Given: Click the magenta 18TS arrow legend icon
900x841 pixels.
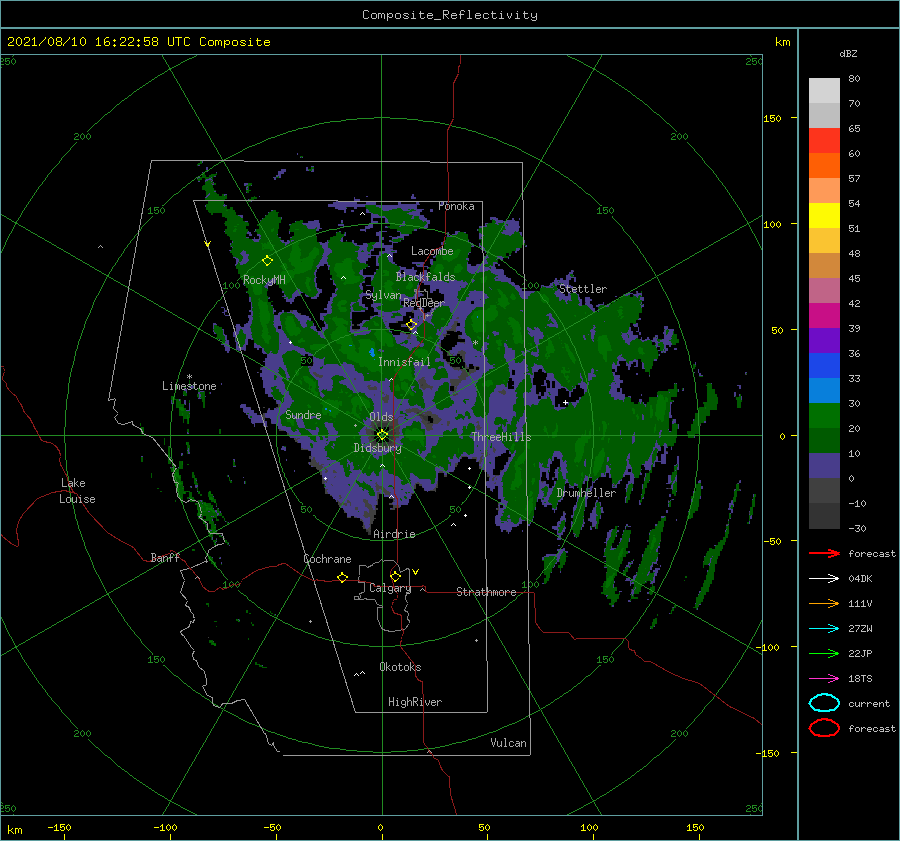Looking at the screenshot, I should (824, 678).
